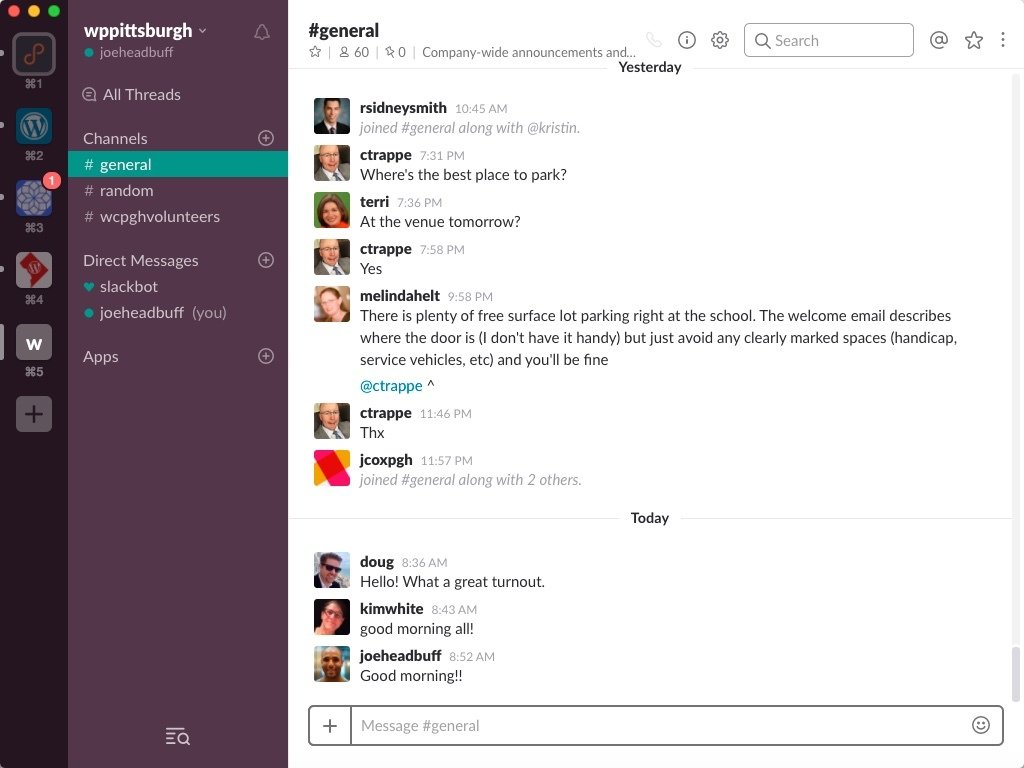Star the #general channel

(315, 52)
